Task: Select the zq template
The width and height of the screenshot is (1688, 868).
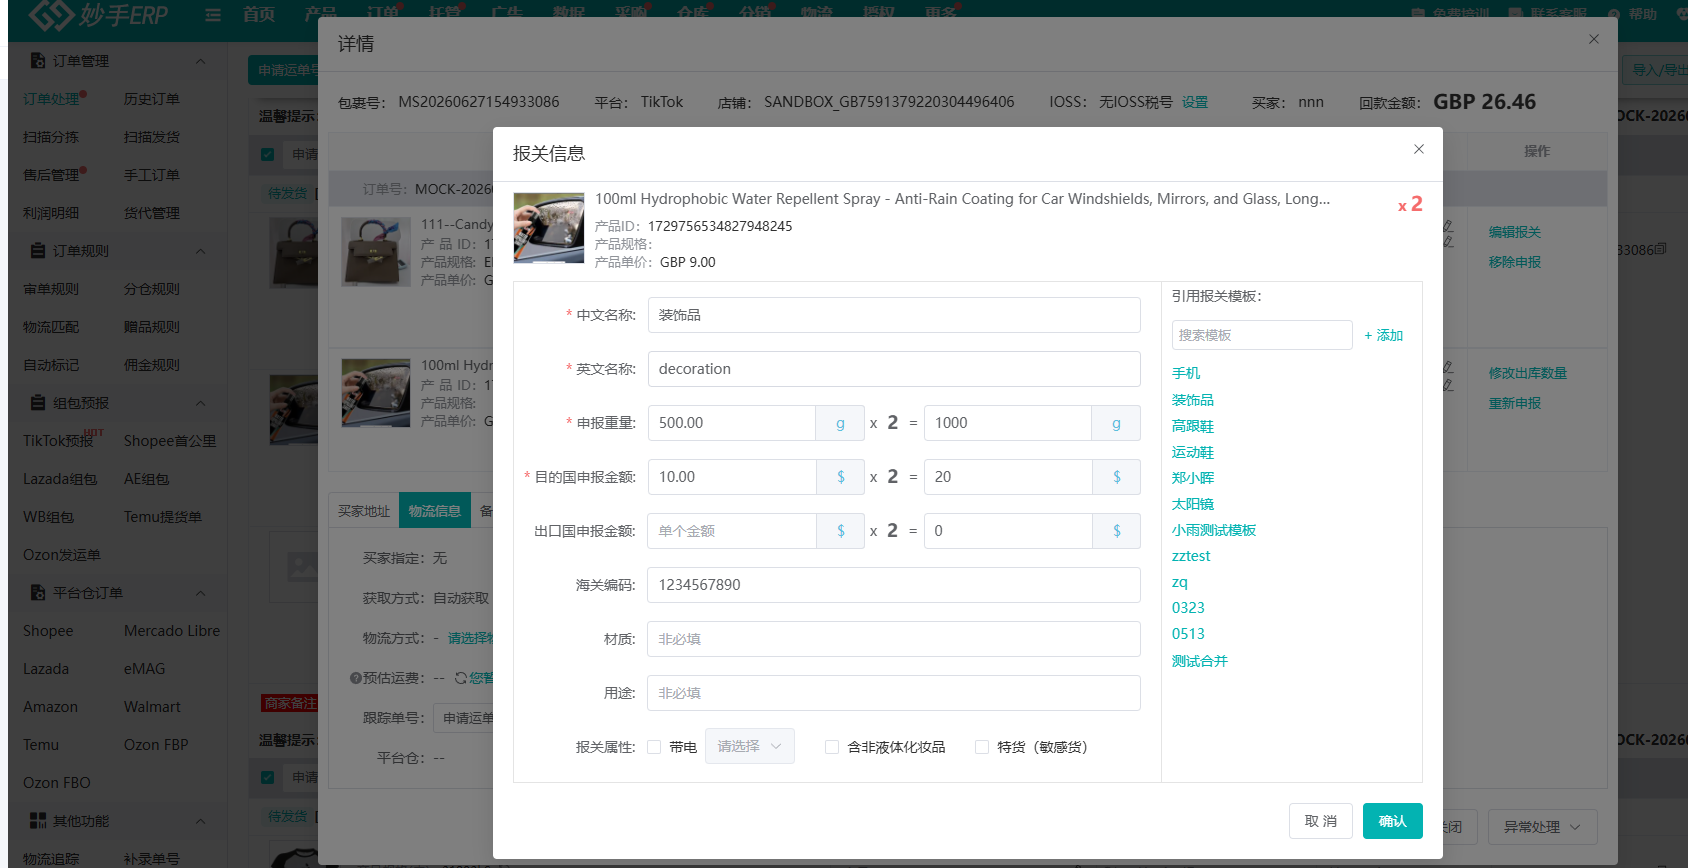Action: 1180,582
